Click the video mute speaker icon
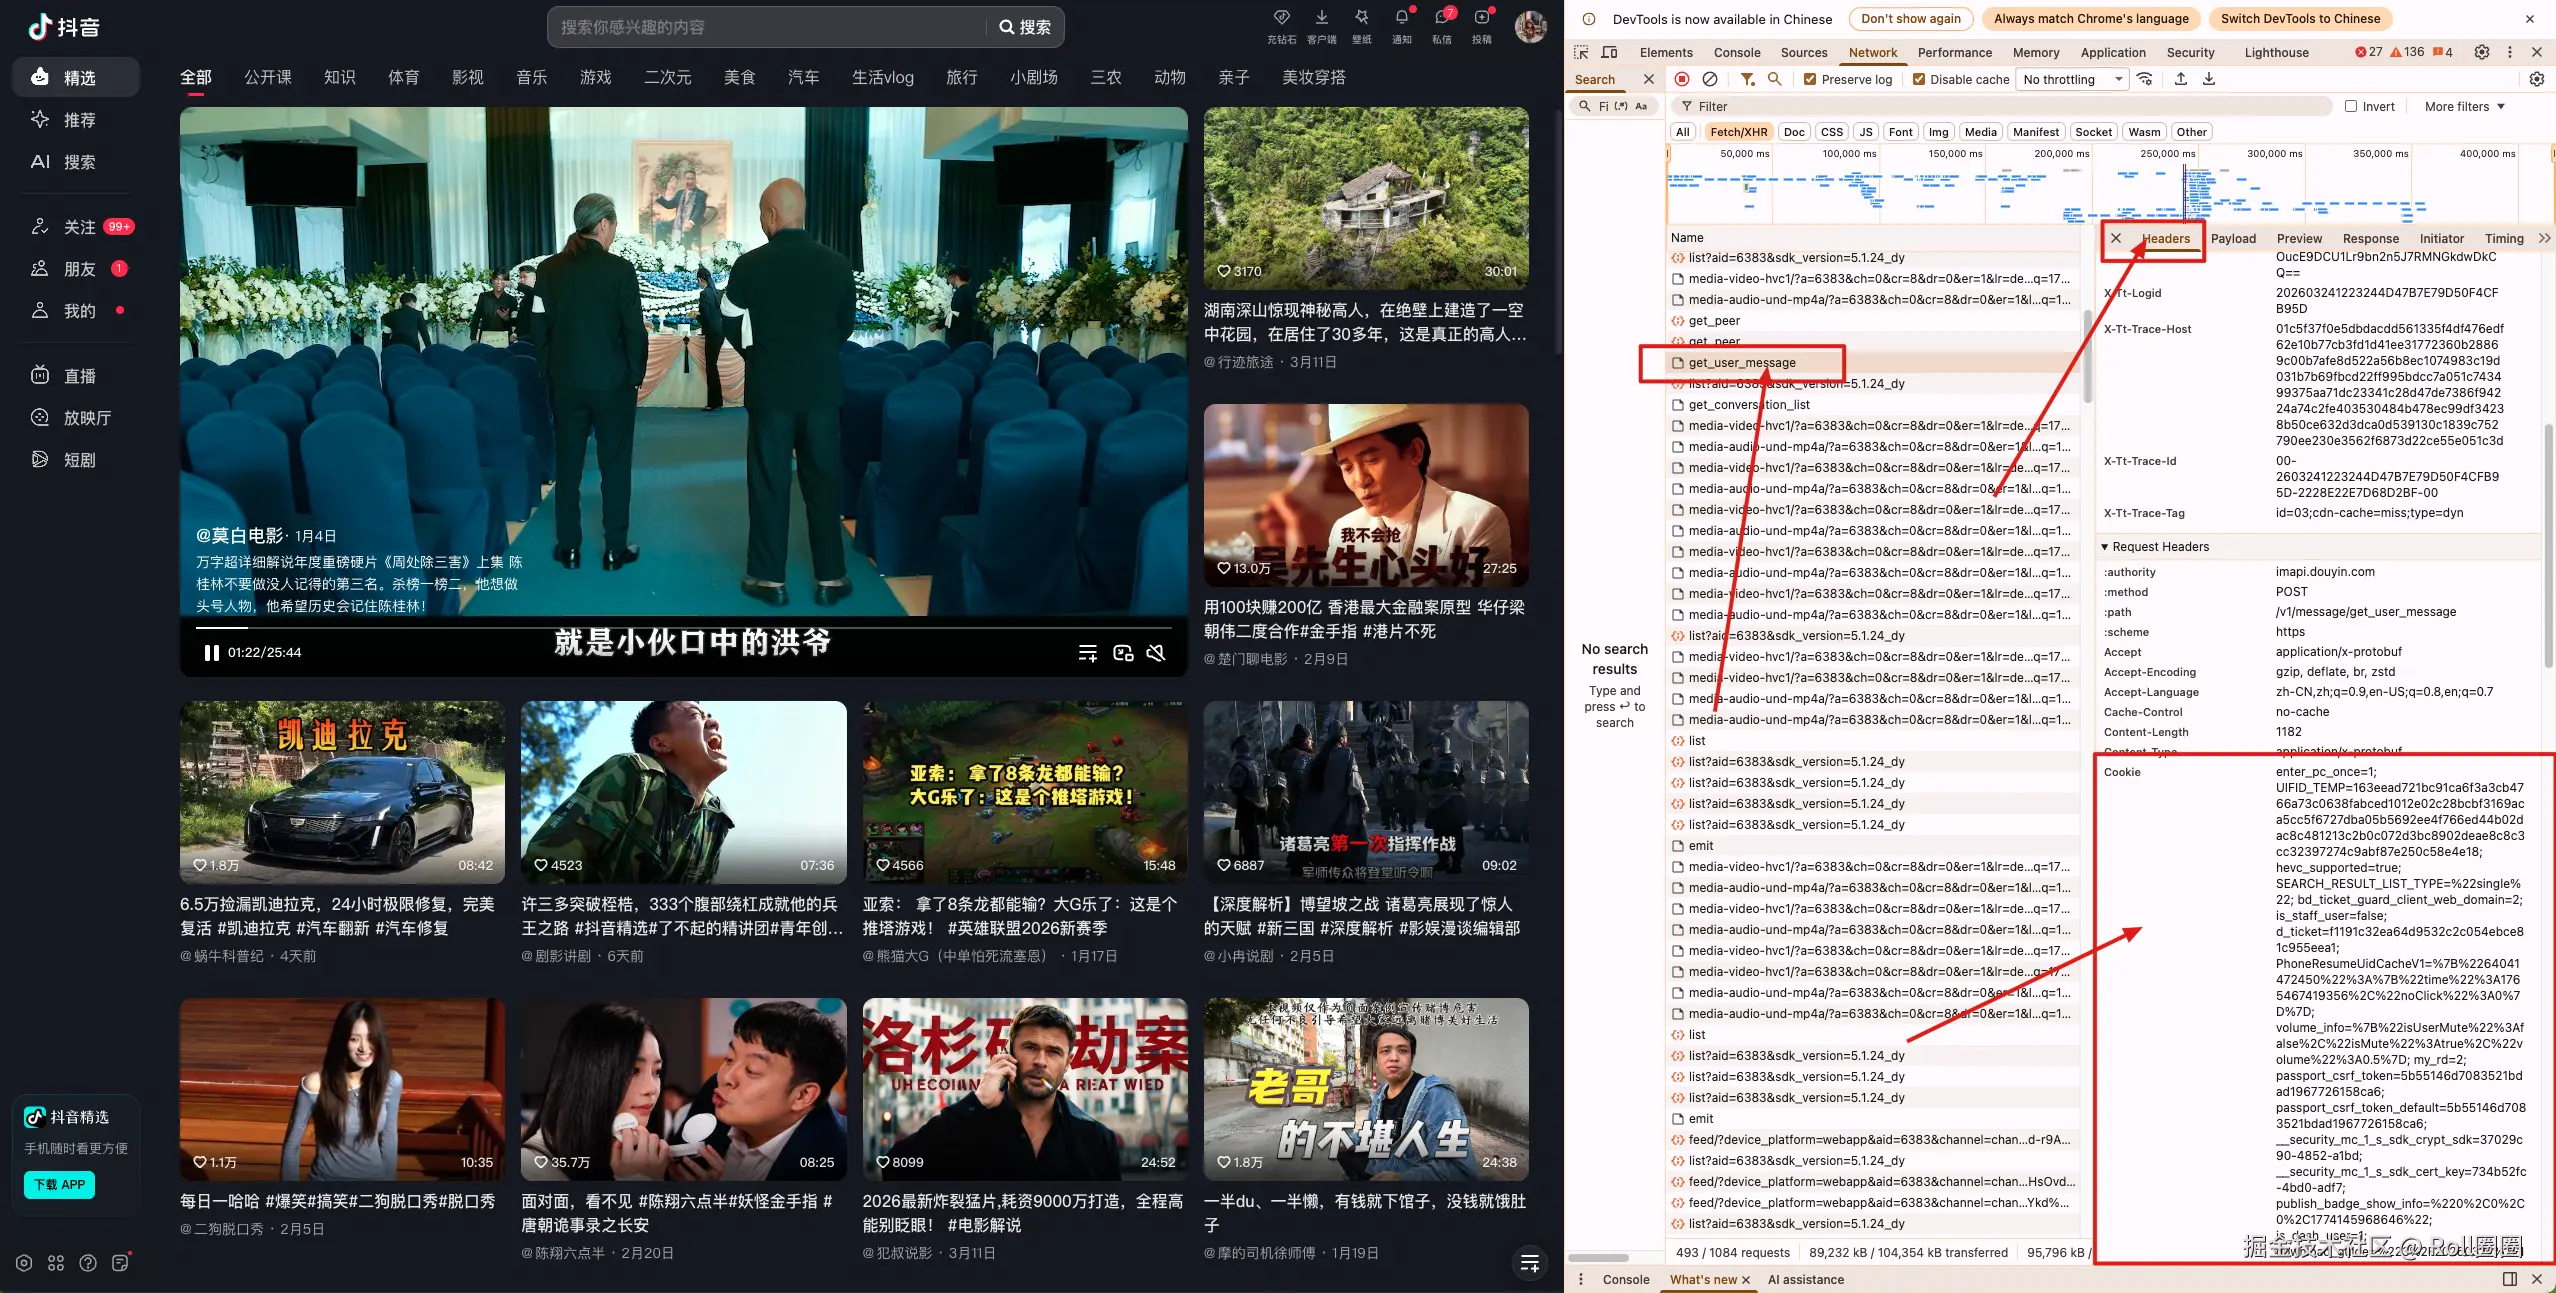This screenshot has width=2556, height=1293. (x=1156, y=653)
